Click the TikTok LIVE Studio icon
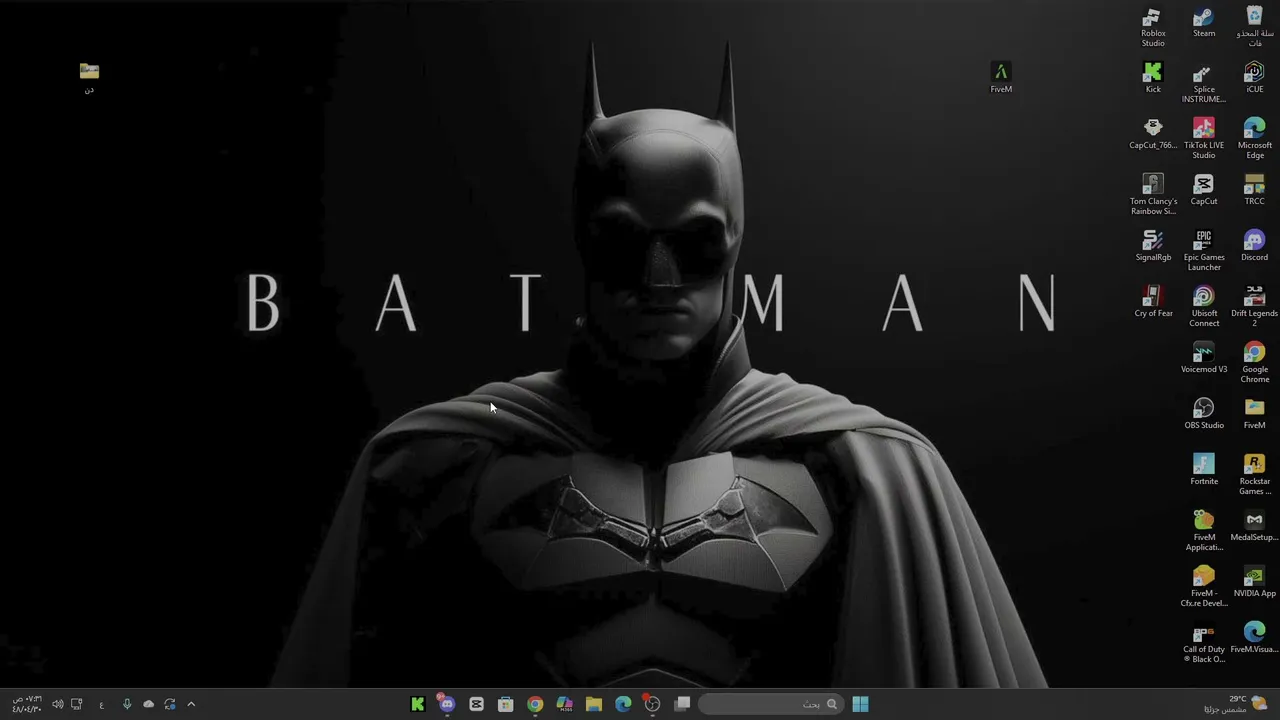 [1204, 138]
